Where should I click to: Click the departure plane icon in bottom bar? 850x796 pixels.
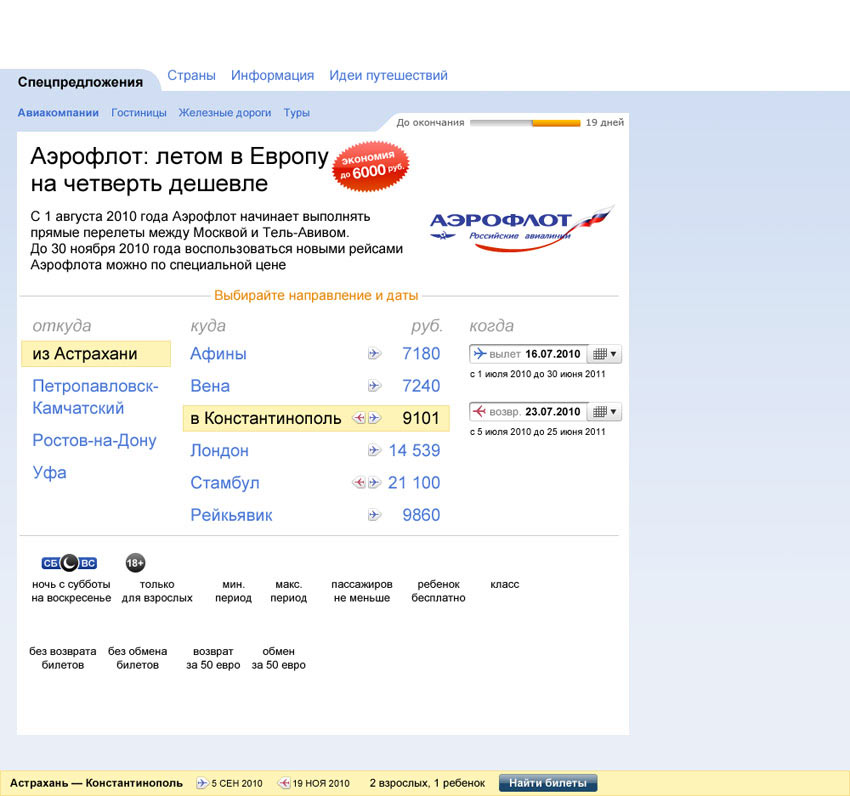click(202, 783)
